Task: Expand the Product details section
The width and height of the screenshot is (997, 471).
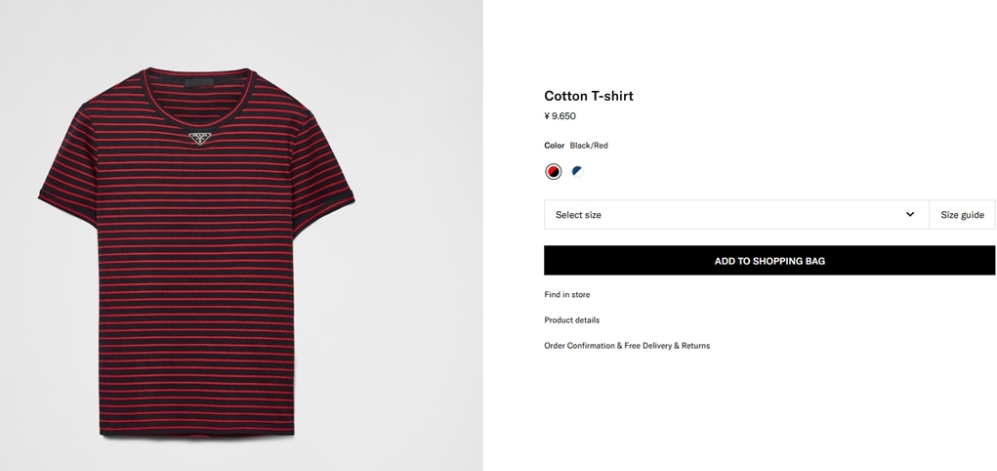Action: pyautogui.click(x=572, y=320)
